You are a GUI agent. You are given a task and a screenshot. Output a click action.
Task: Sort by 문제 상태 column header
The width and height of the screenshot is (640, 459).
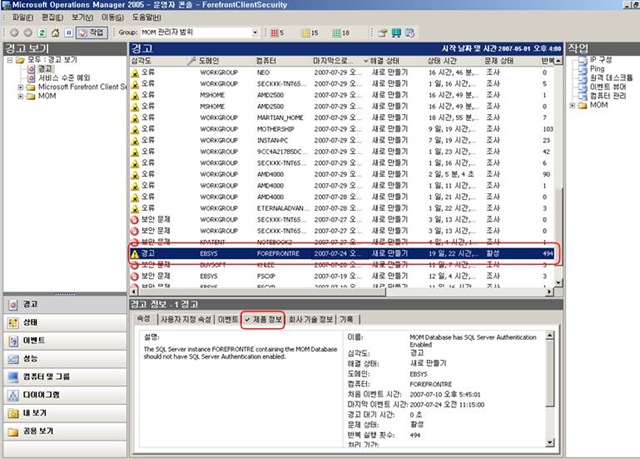511,61
